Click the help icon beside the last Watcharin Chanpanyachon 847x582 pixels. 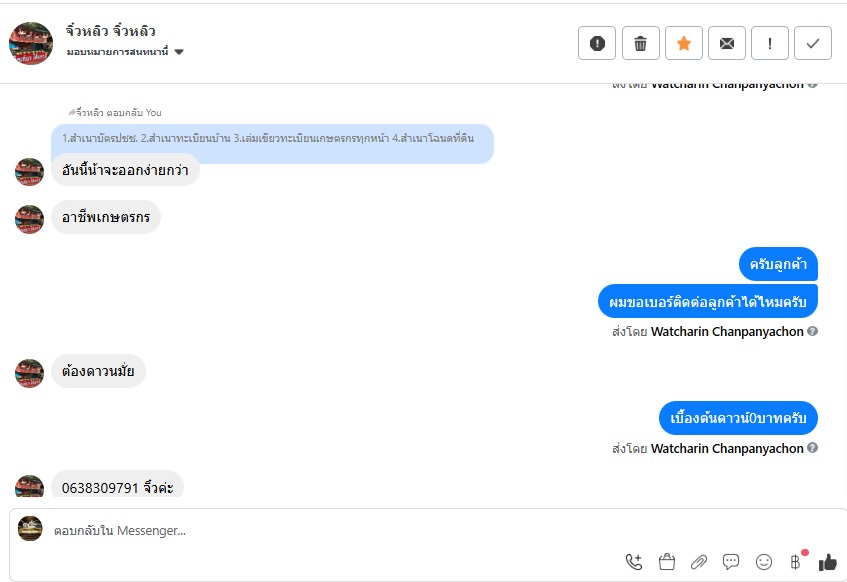tap(812, 448)
